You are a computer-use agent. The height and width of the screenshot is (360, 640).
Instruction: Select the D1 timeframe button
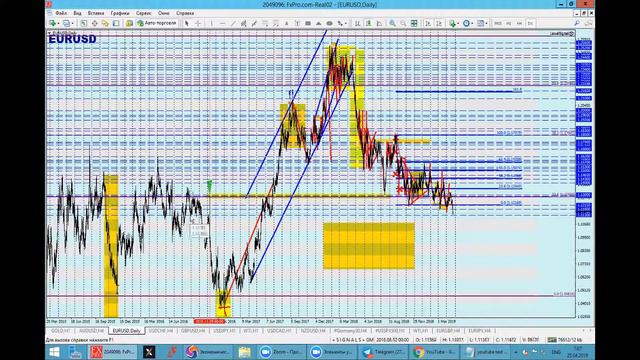click(530, 23)
